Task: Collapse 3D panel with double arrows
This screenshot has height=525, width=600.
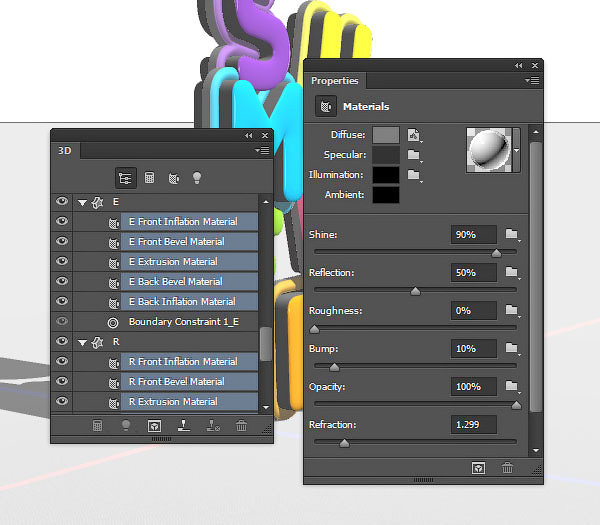Action: point(249,135)
